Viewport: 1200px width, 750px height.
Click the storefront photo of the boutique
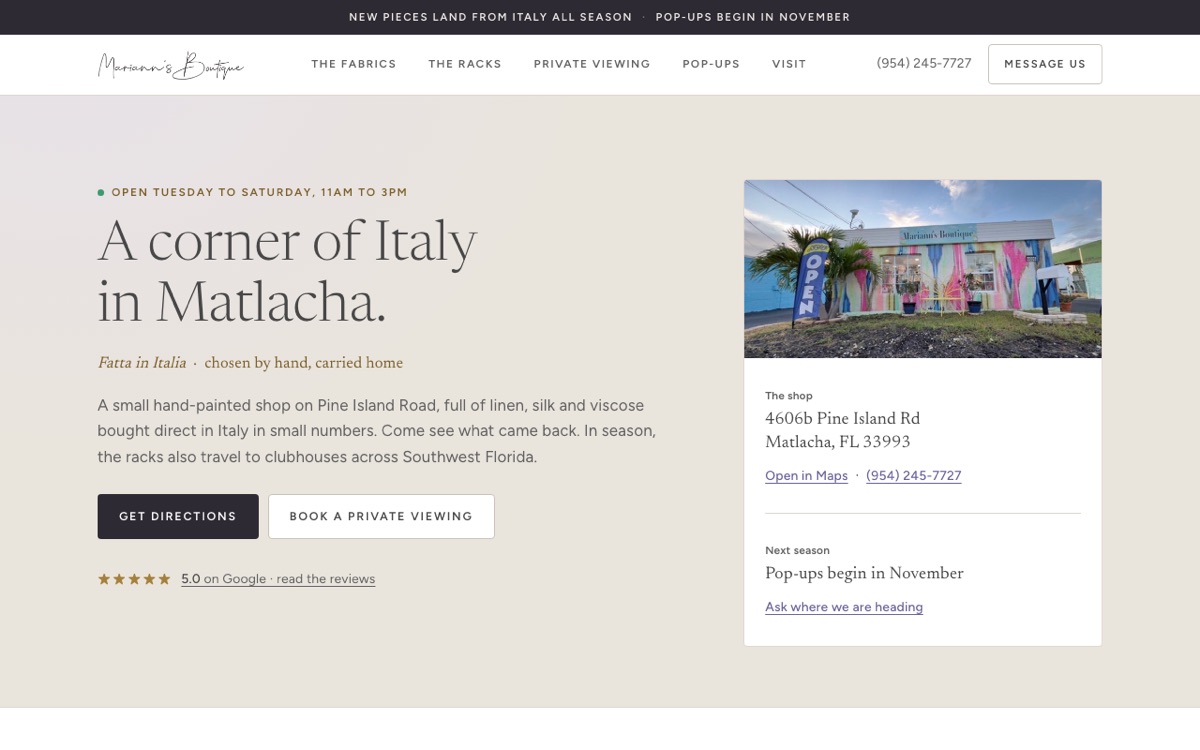pyautogui.click(x=923, y=269)
